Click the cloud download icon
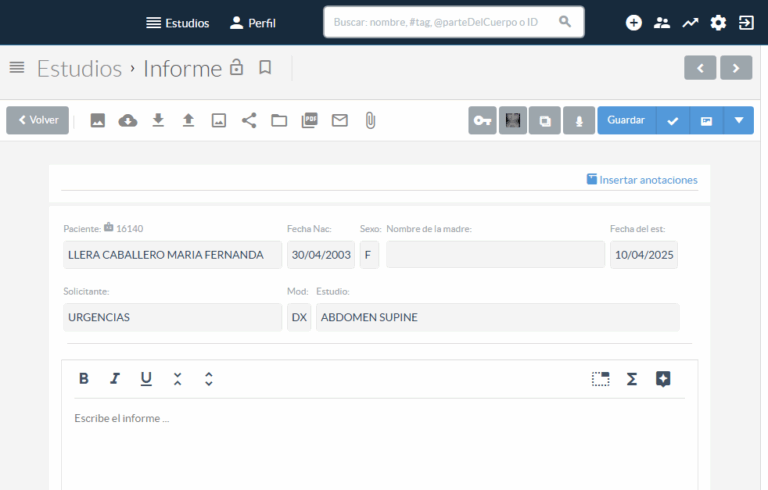The height and width of the screenshot is (490, 768). pos(128,120)
